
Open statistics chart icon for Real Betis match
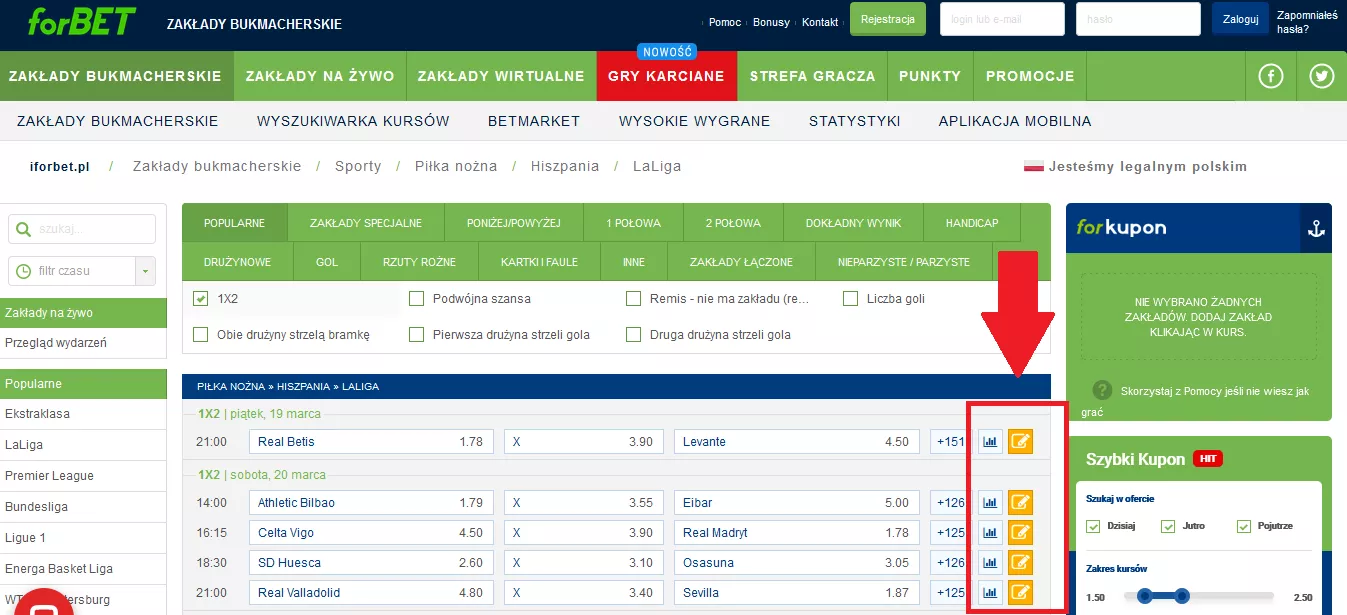(990, 442)
